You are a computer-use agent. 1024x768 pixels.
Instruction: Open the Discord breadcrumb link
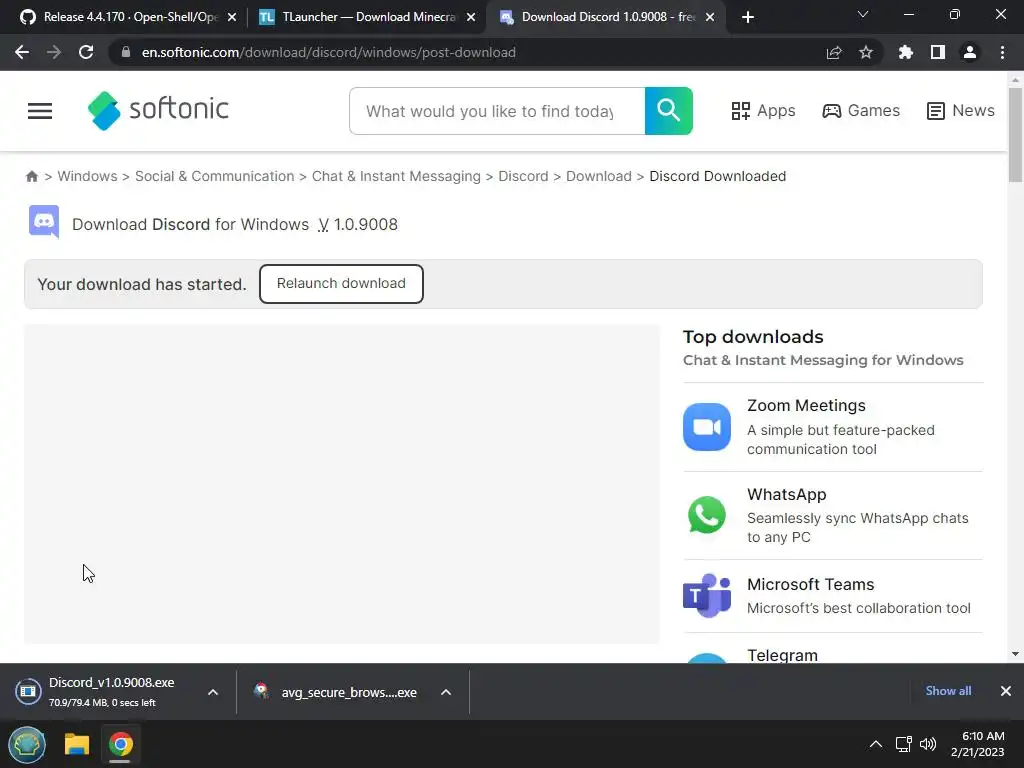pos(523,176)
